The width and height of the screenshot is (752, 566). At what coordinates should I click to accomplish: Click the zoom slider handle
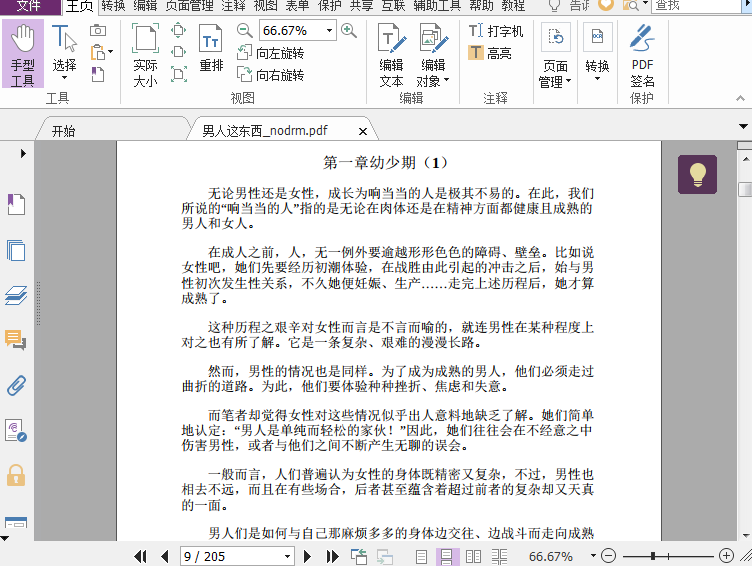[x=653, y=556]
